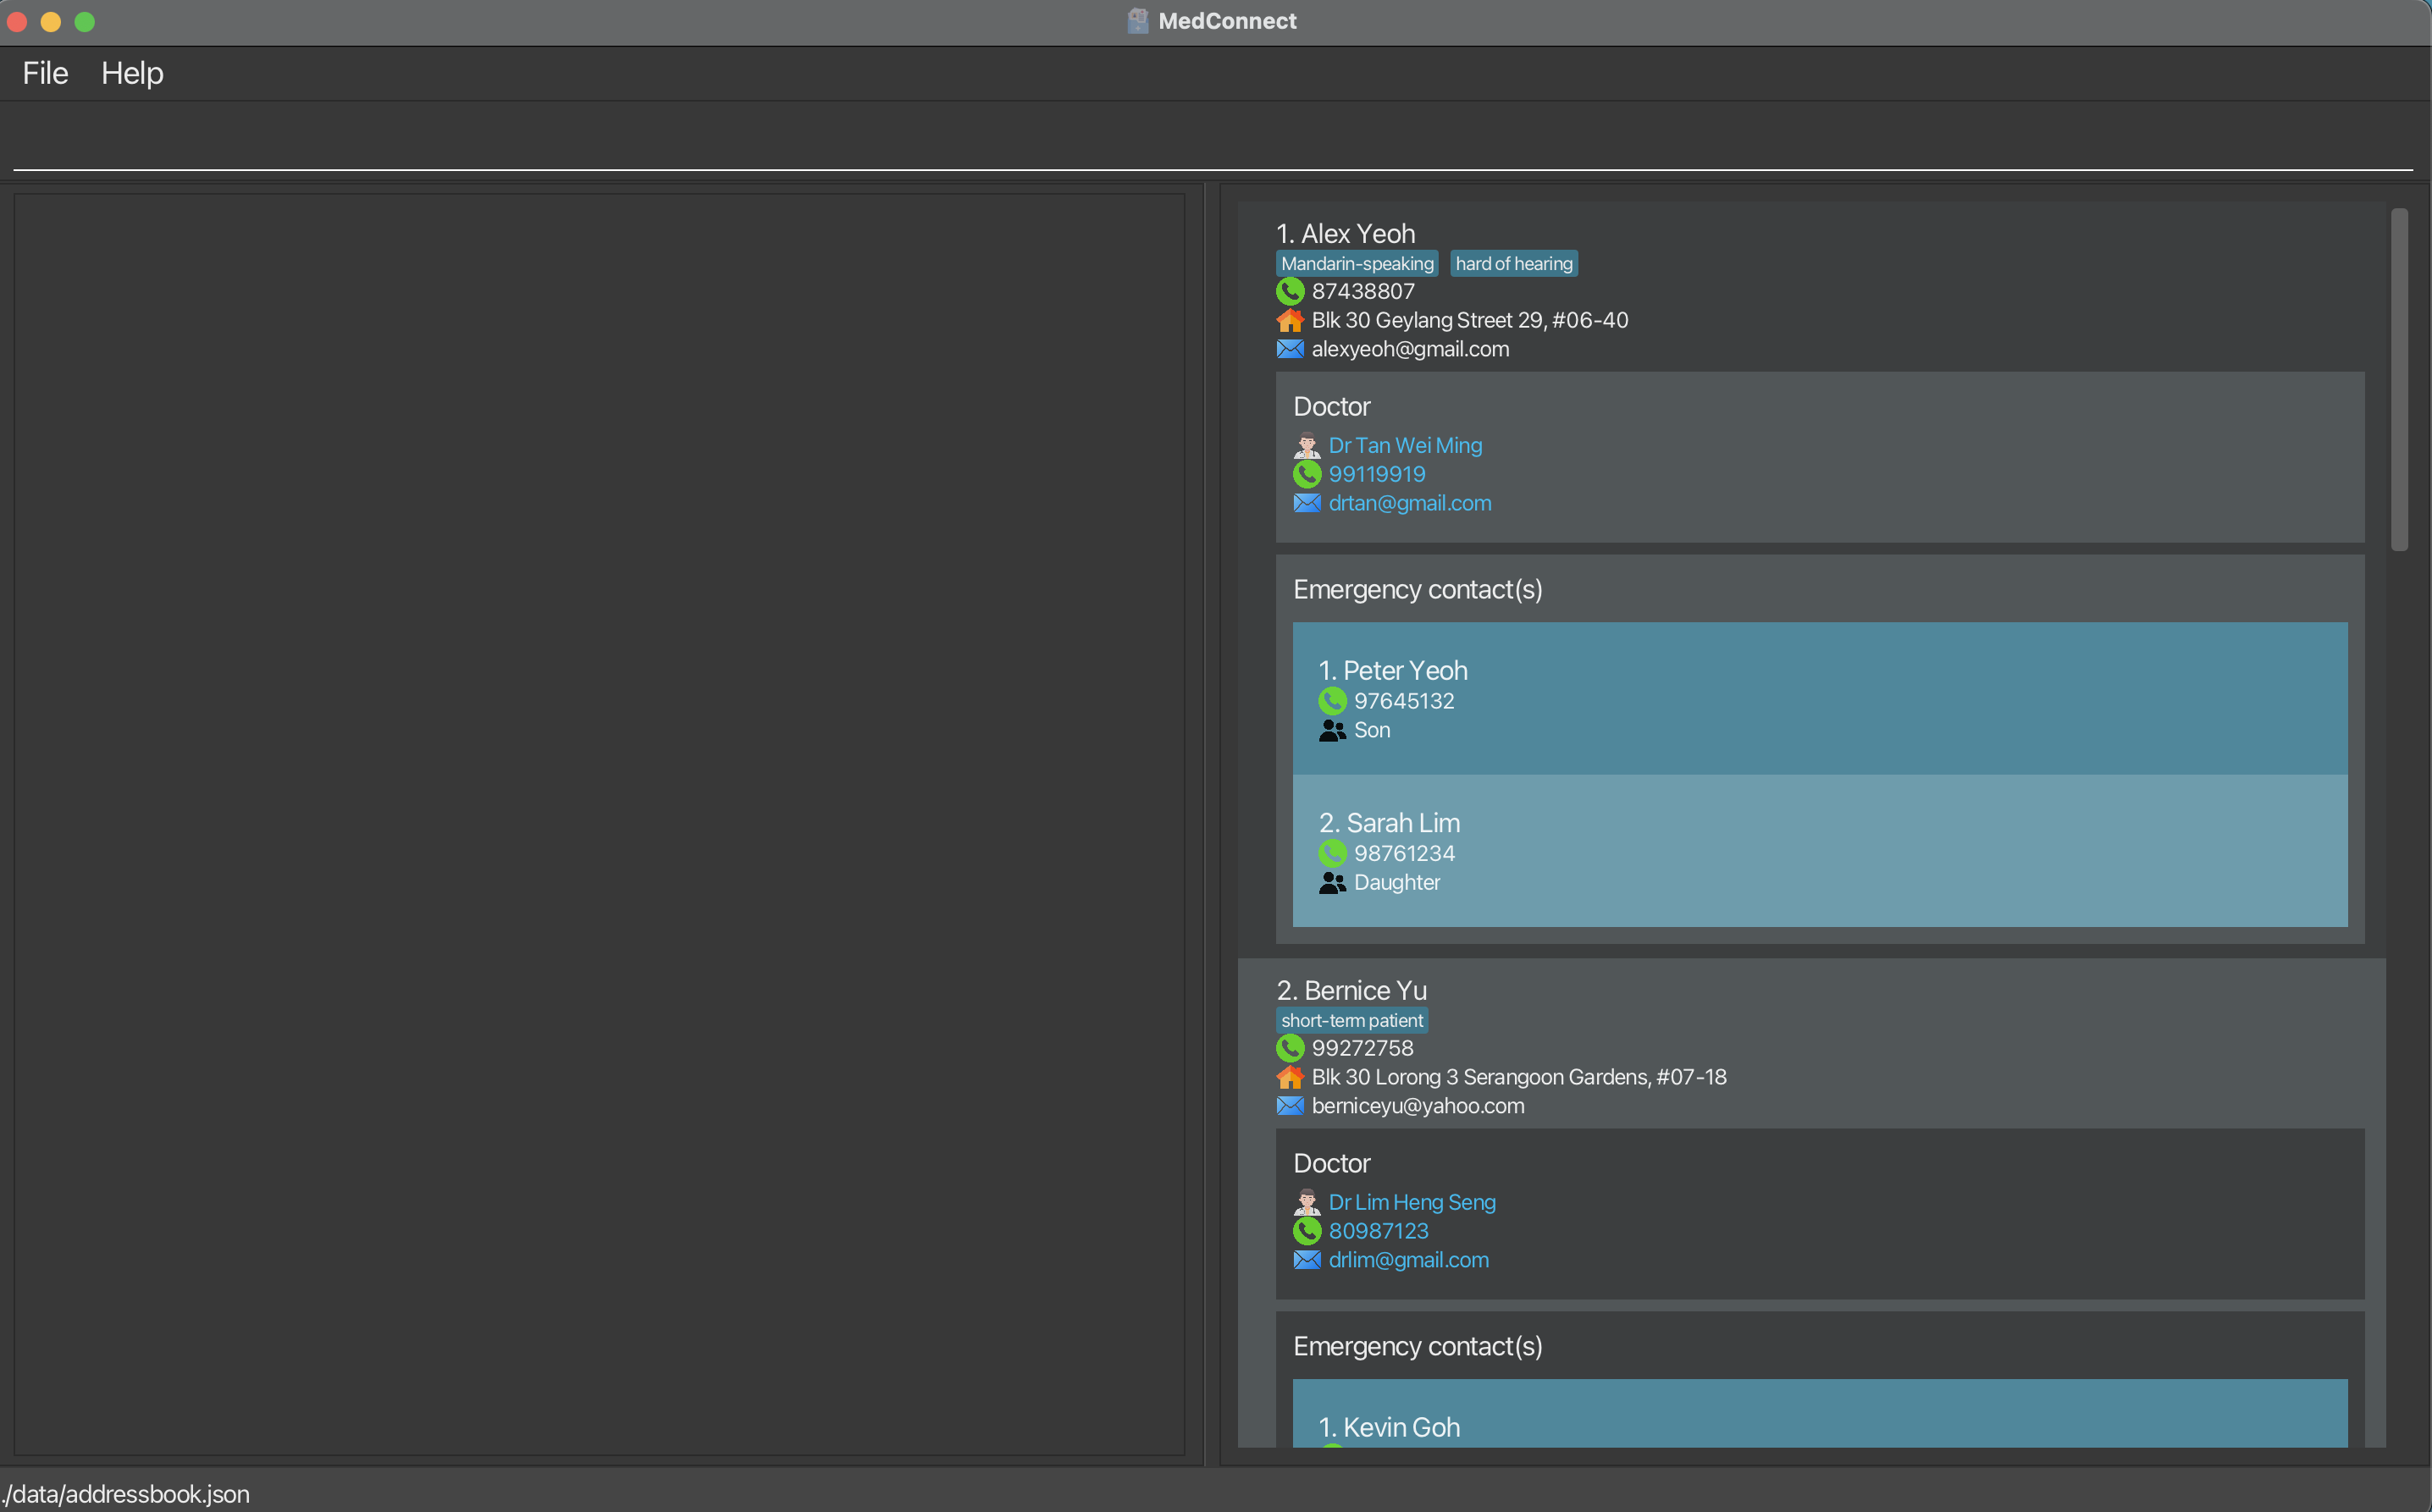Click the drlim@gmail.com link

click(1408, 1260)
